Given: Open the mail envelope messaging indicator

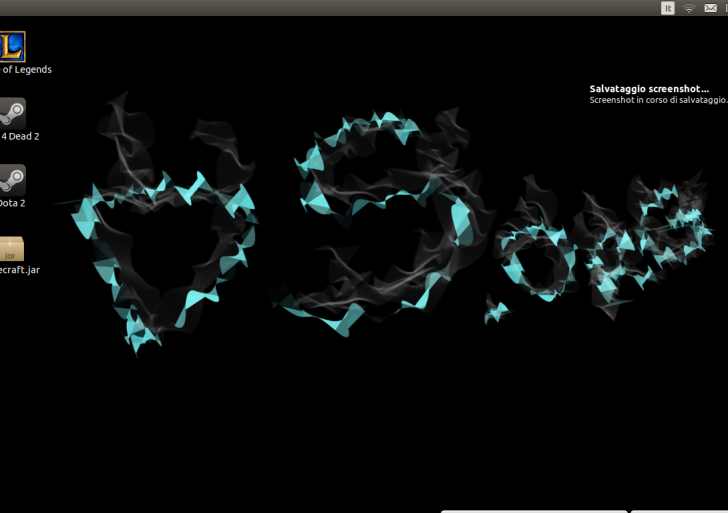Looking at the screenshot, I should [x=710, y=8].
